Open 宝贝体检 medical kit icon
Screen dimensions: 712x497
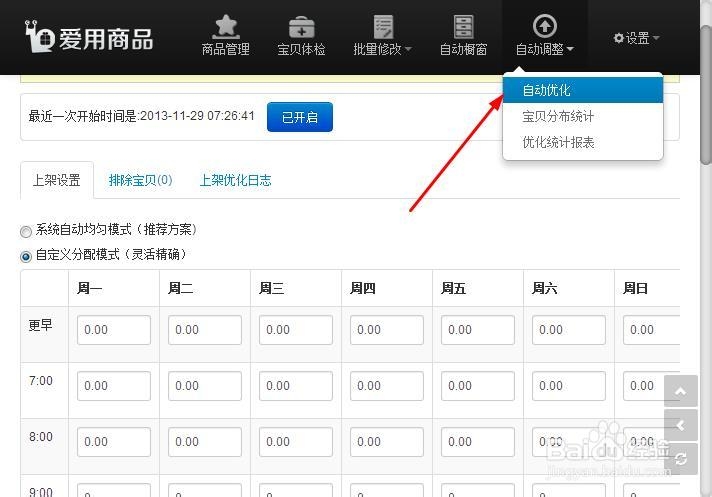[x=302, y=27]
